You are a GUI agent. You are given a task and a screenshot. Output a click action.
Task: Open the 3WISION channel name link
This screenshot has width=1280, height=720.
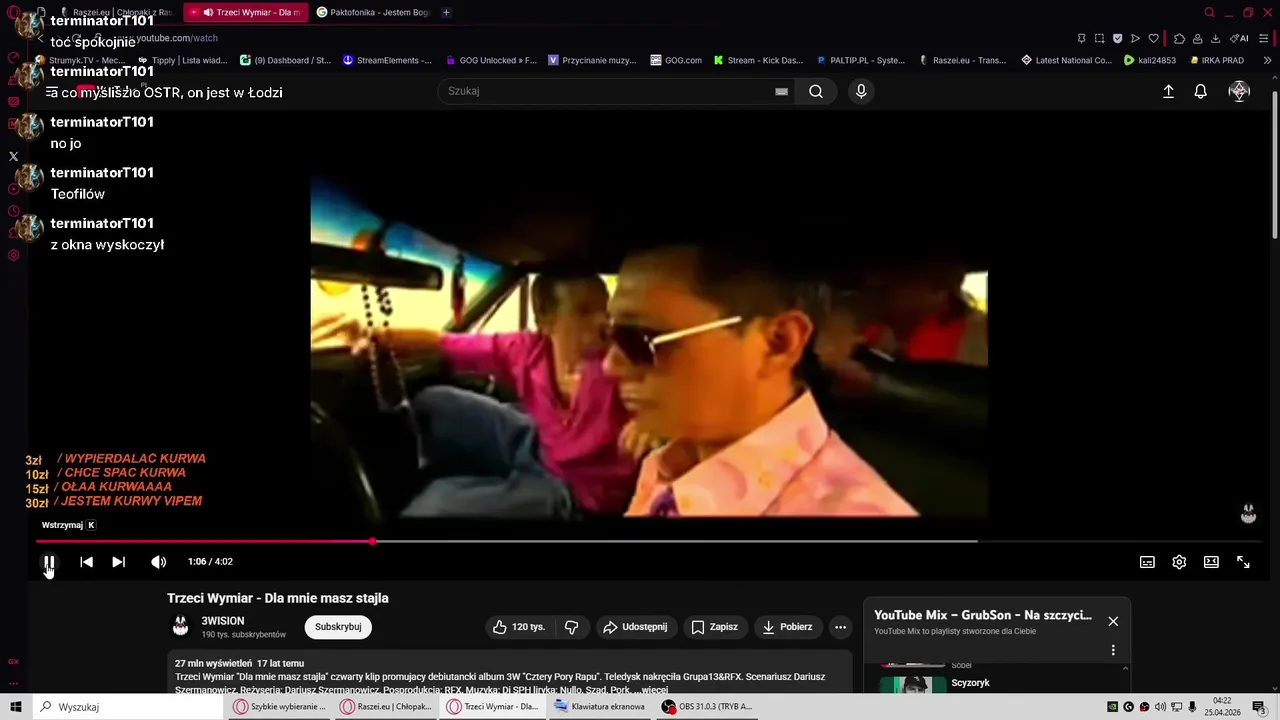[x=223, y=621]
